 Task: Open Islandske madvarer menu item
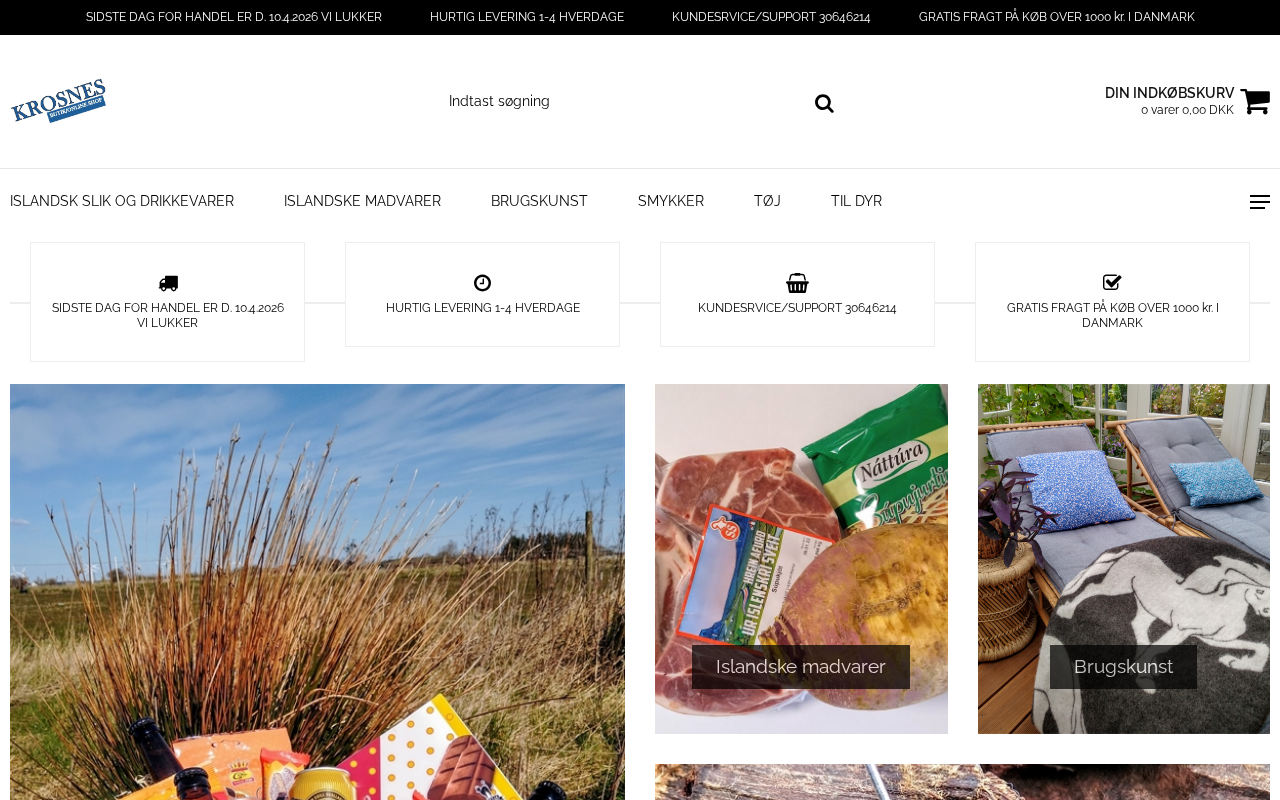[x=362, y=201]
